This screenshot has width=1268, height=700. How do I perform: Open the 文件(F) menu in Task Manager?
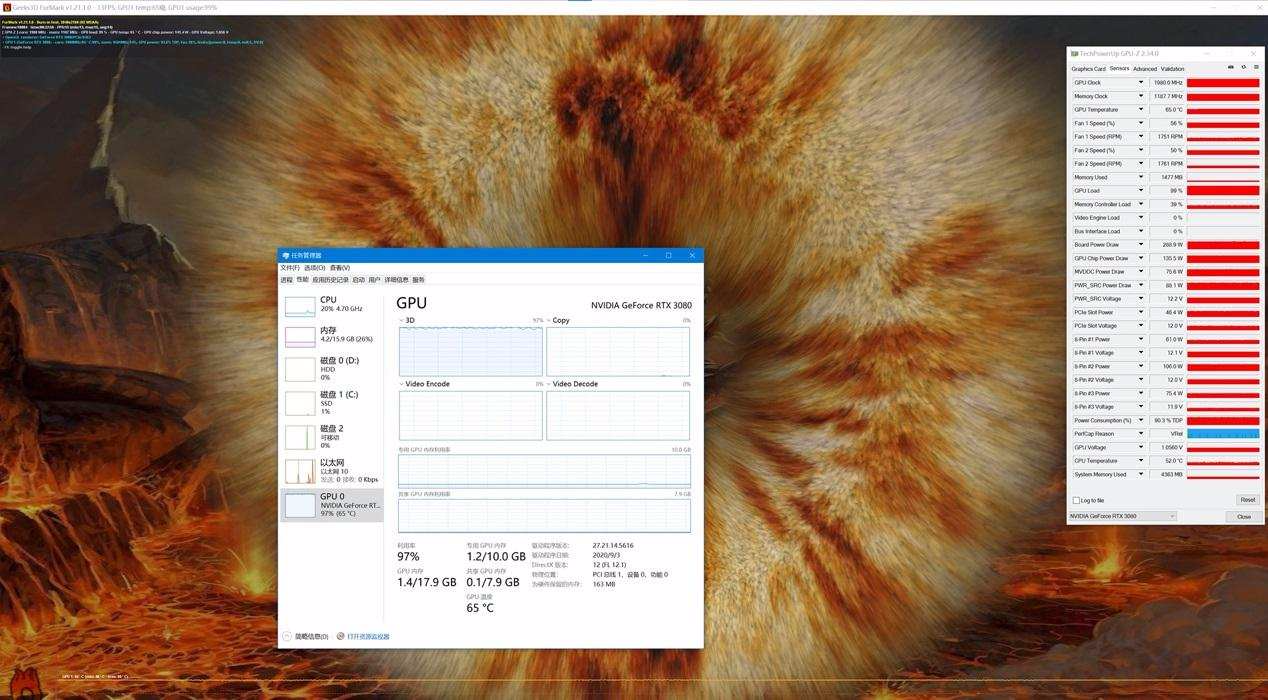point(290,268)
